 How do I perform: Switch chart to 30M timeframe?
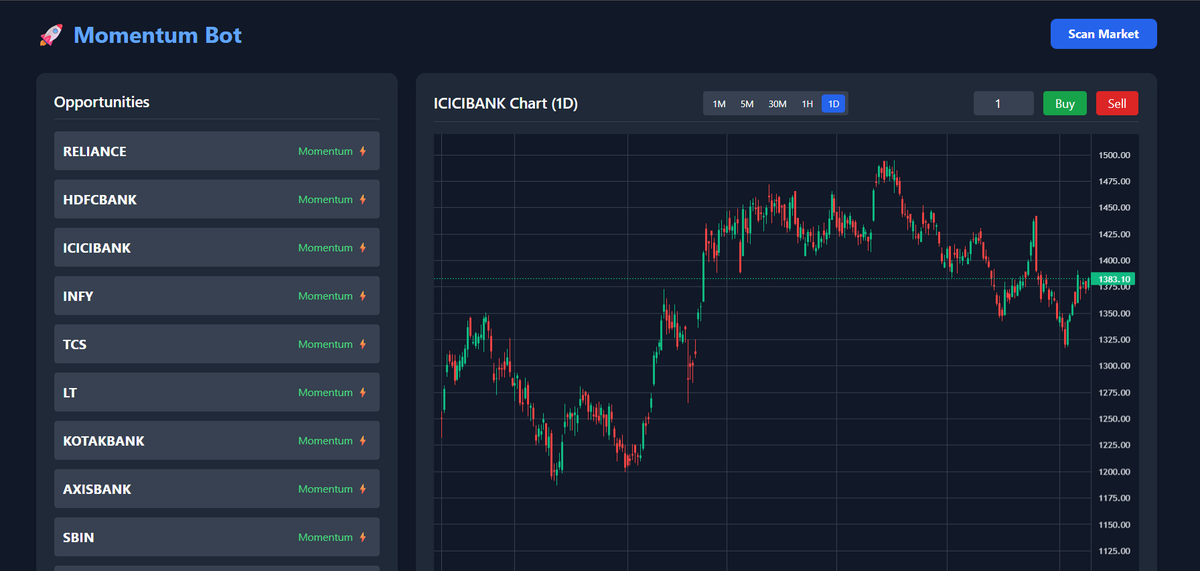777,104
